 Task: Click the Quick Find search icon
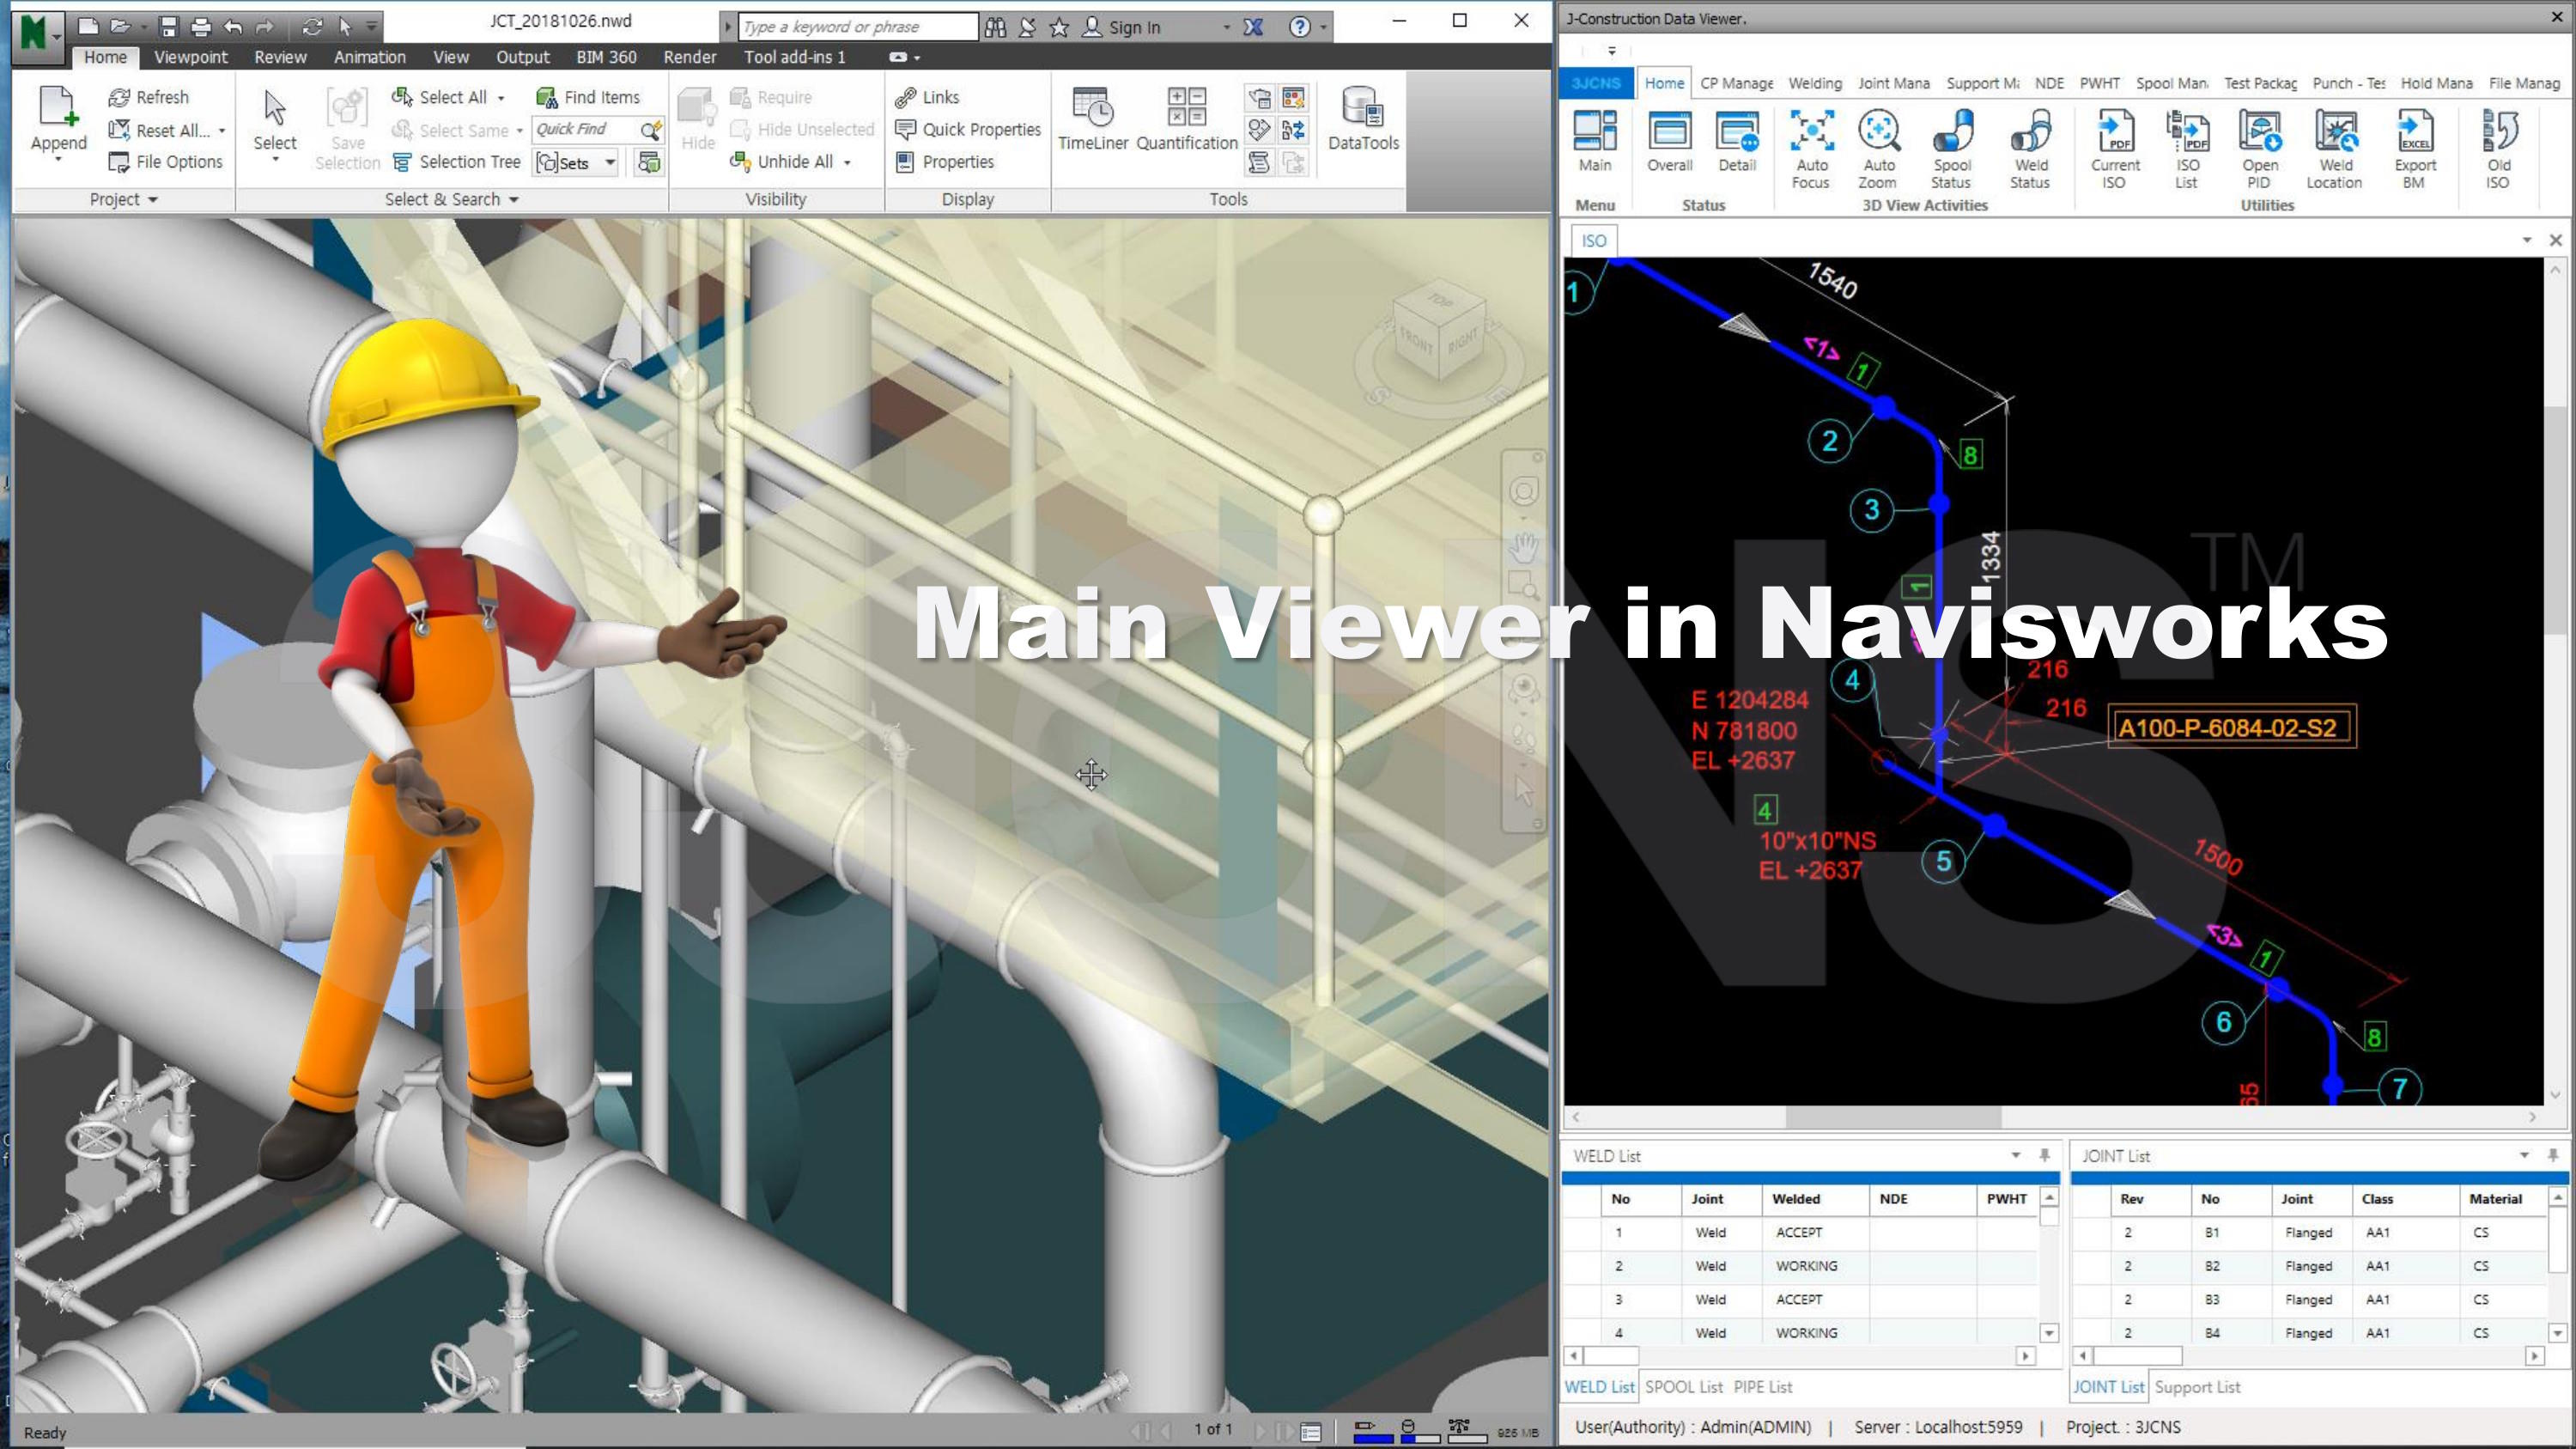650,130
